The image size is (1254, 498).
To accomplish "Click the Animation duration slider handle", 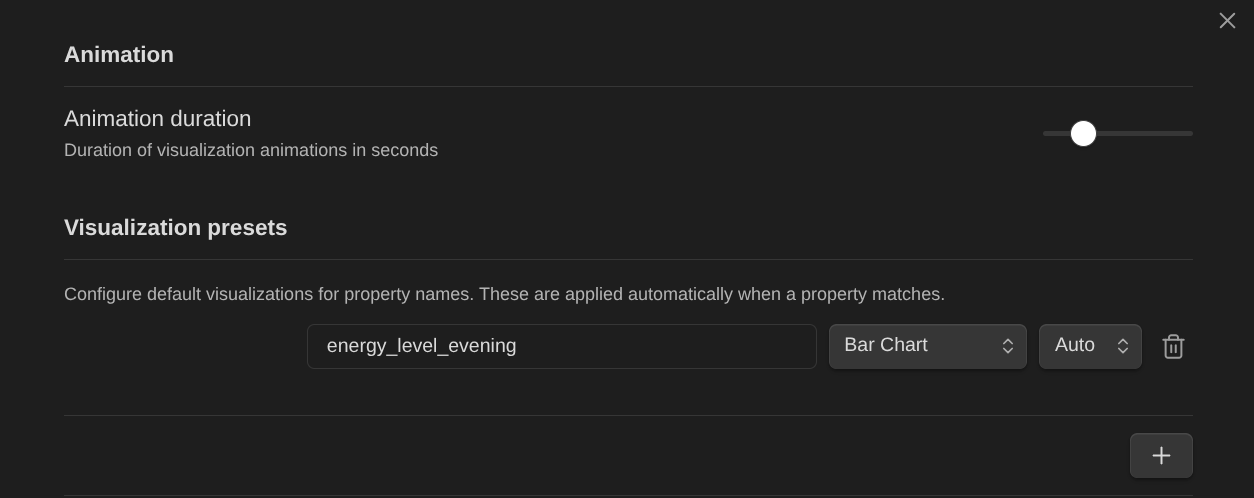I will (x=1083, y=133).
